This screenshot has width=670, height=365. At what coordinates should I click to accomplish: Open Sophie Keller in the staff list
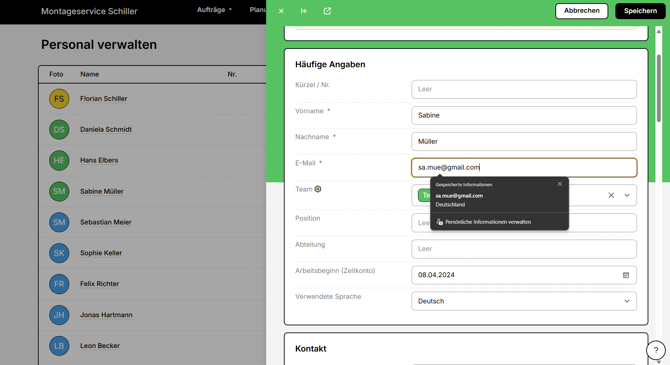click(101, 253)
